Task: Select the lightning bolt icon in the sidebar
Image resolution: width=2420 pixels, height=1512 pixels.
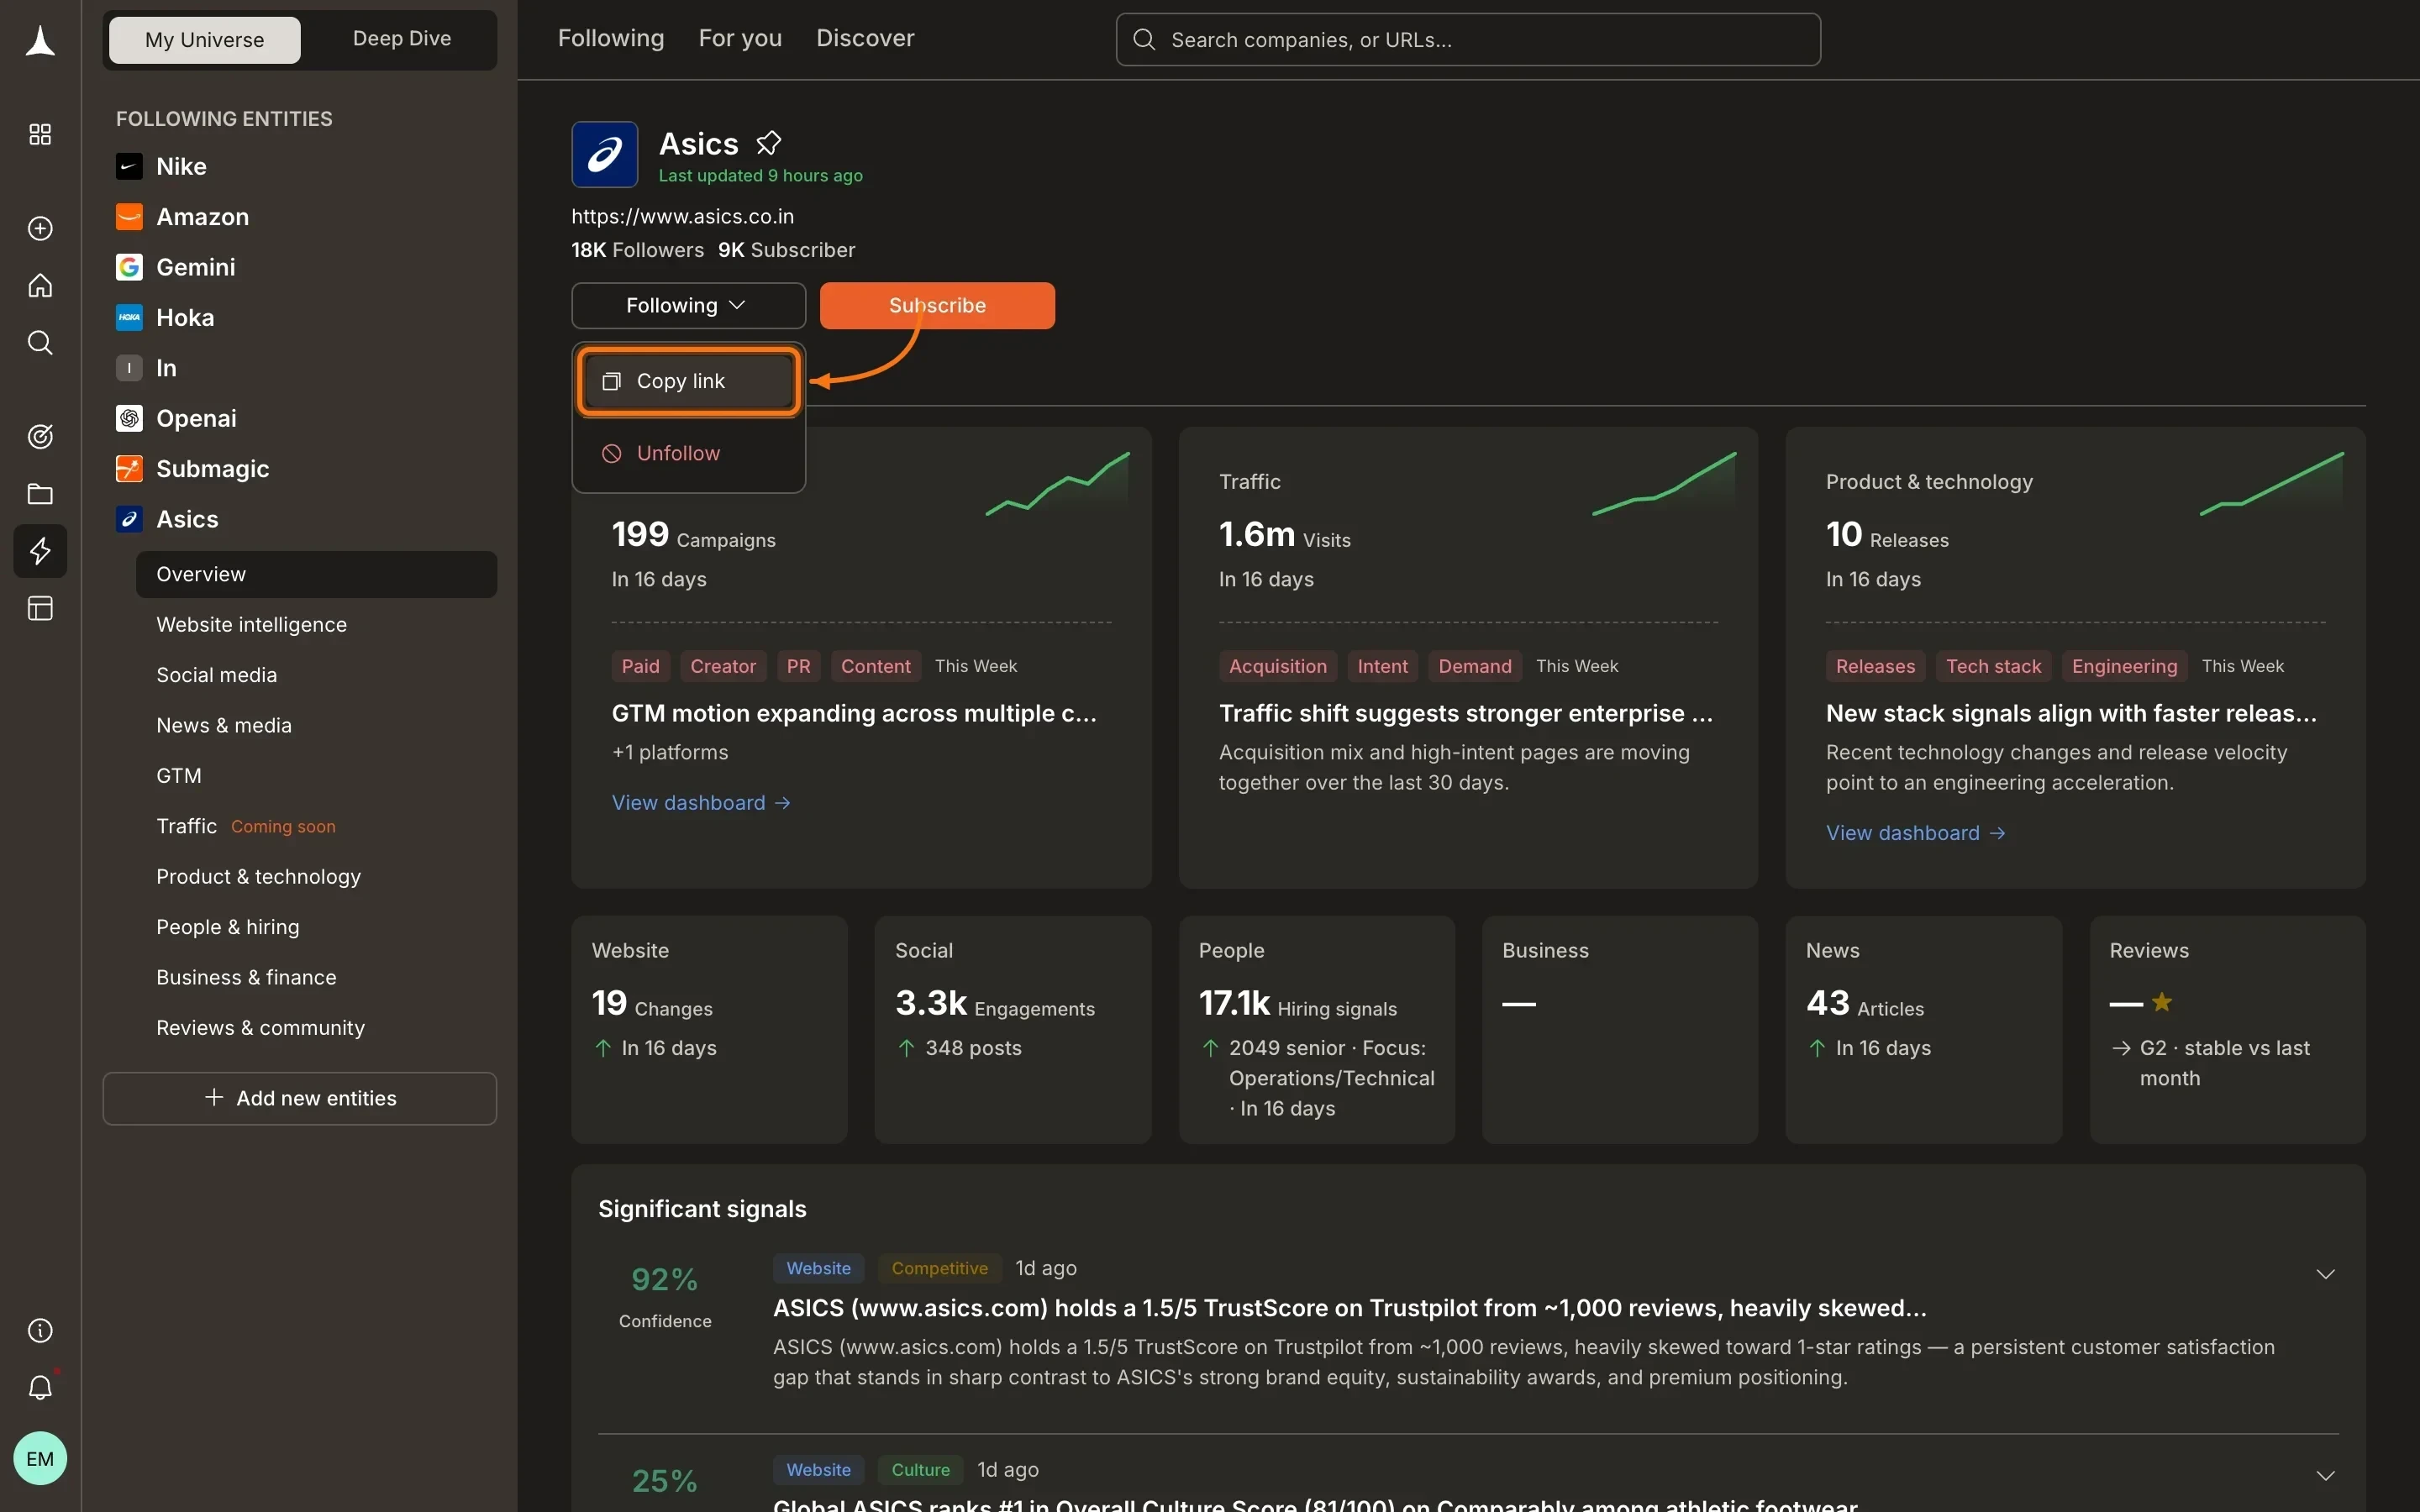Action: [x=40, y=551]
